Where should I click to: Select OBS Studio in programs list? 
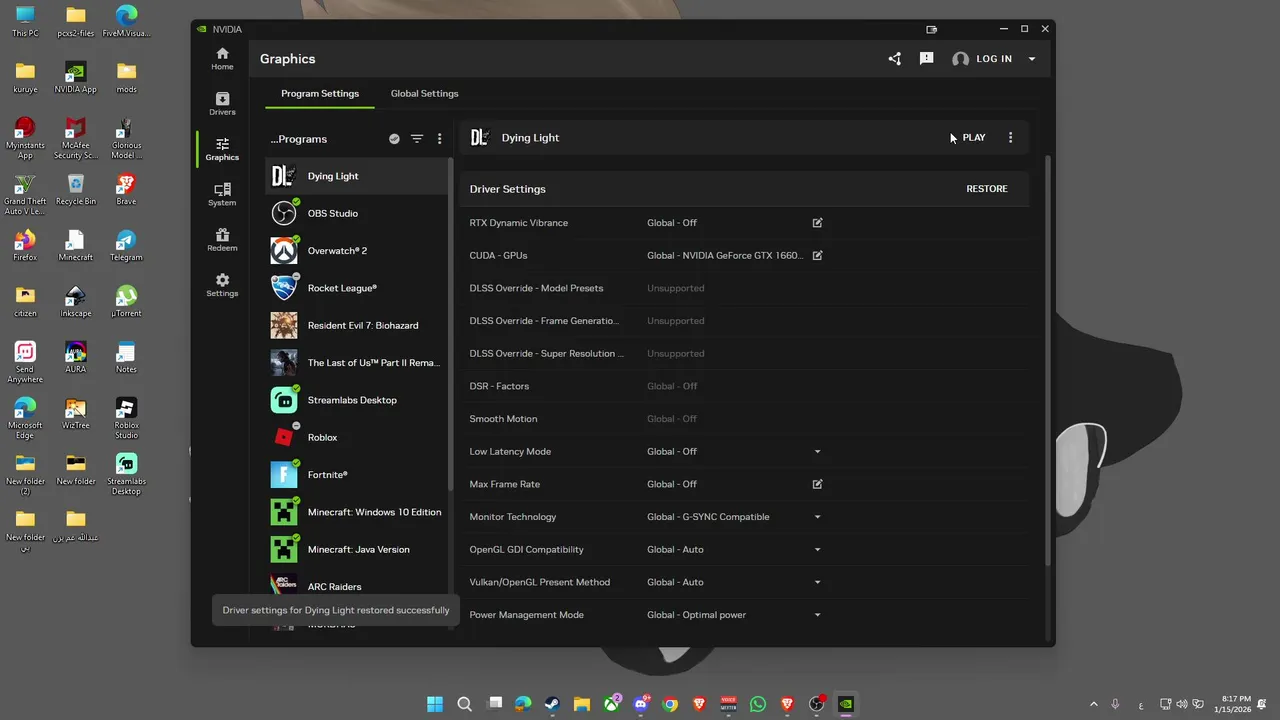point(357,213)
